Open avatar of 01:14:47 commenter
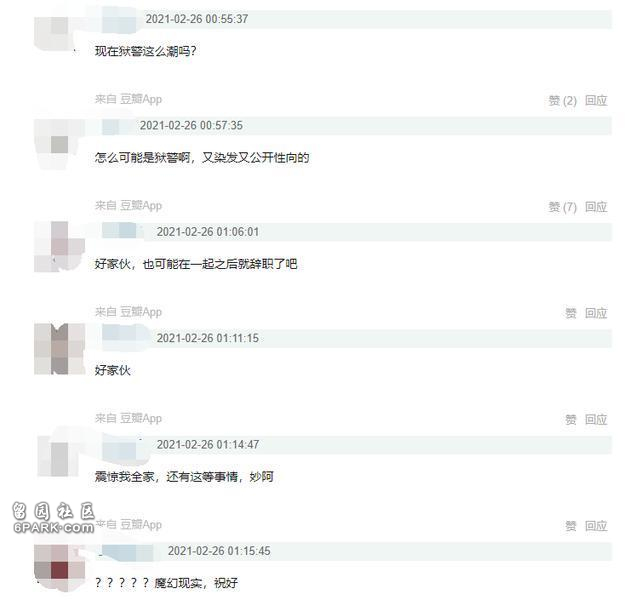Image resolution: width=640 pixels, height=600 pixels. point(59,455)
